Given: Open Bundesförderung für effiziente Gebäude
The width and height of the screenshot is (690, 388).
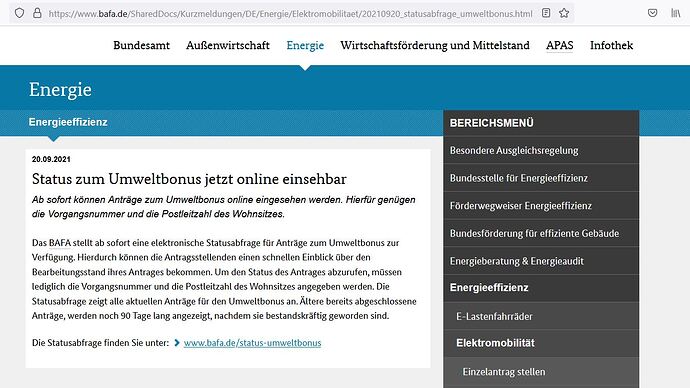Looking at the screenshot, I should click(x=541, y=234).
